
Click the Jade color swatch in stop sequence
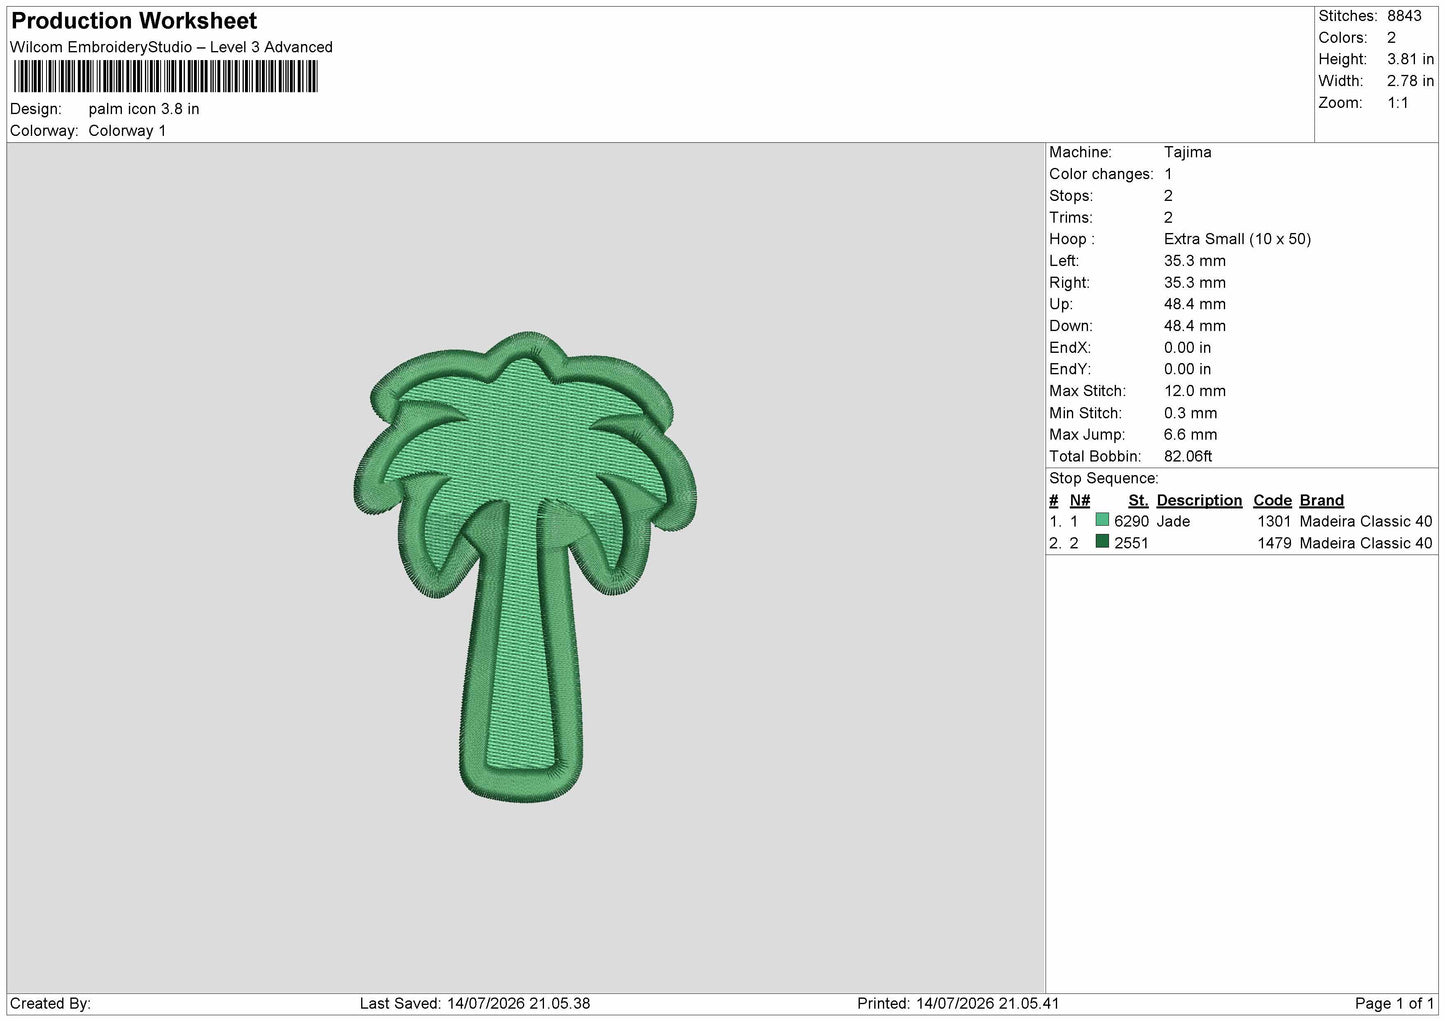click(1102, 520)
